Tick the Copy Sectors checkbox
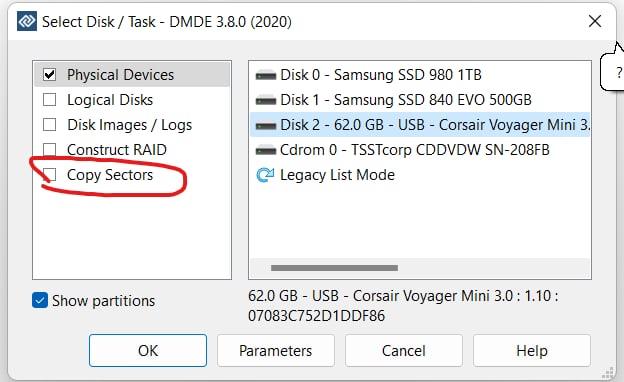The height and width of the screenshot is (382, 624). (49, 174)
